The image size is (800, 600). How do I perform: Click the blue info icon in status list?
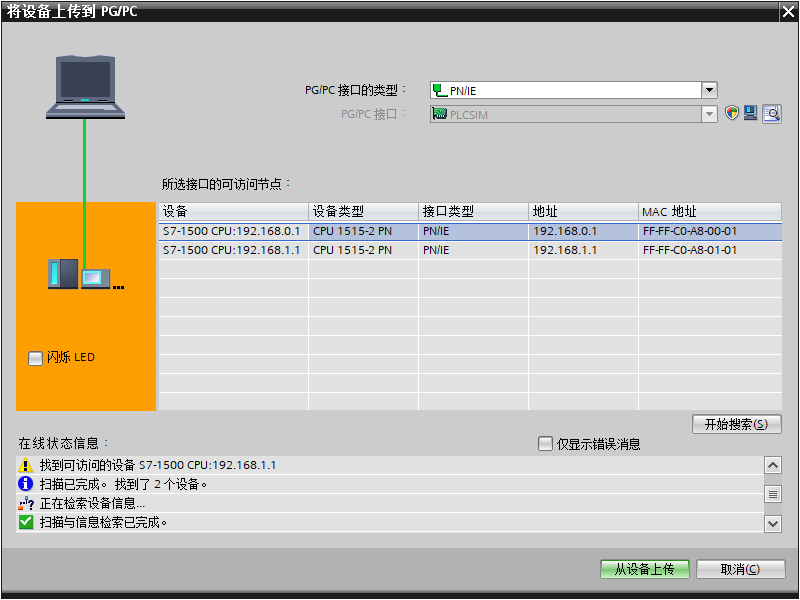coord(25,484)
